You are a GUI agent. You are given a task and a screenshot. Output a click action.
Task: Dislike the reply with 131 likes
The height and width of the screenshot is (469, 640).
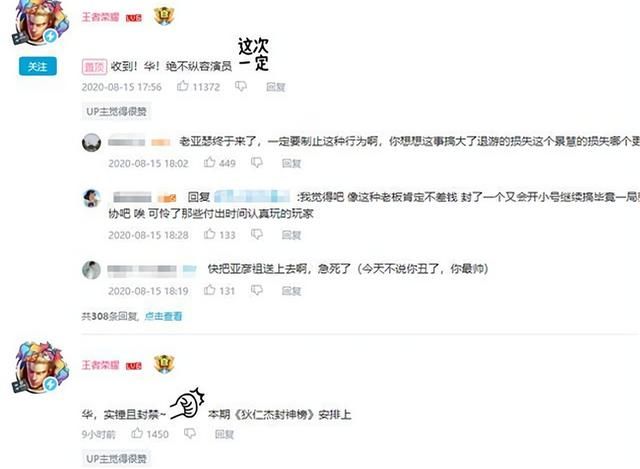point(257,290)
